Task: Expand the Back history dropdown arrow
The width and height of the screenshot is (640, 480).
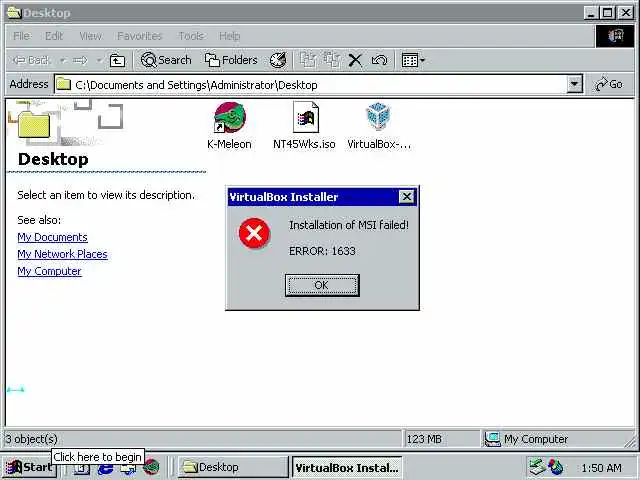Action: pos(63,60)
